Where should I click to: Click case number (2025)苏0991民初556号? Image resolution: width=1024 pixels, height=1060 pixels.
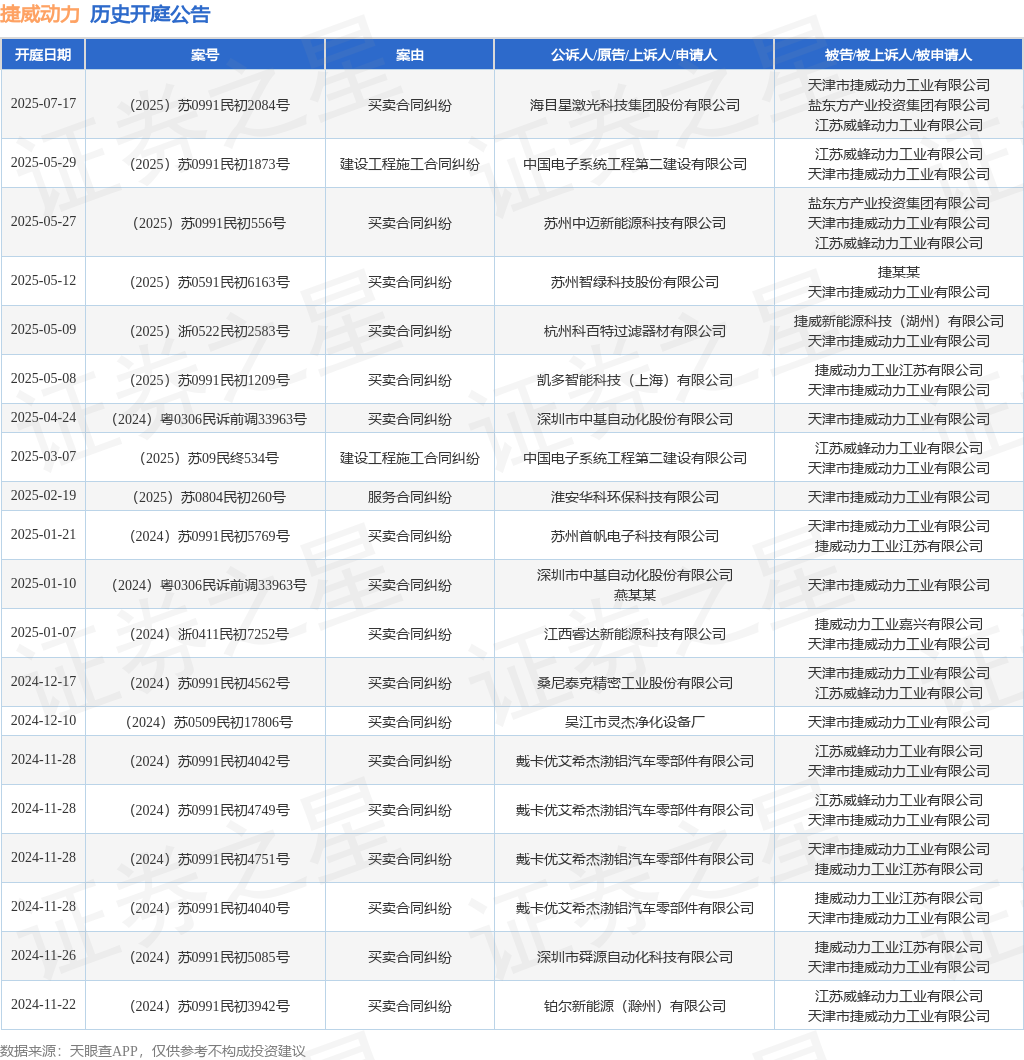click(x=210, y=222)
